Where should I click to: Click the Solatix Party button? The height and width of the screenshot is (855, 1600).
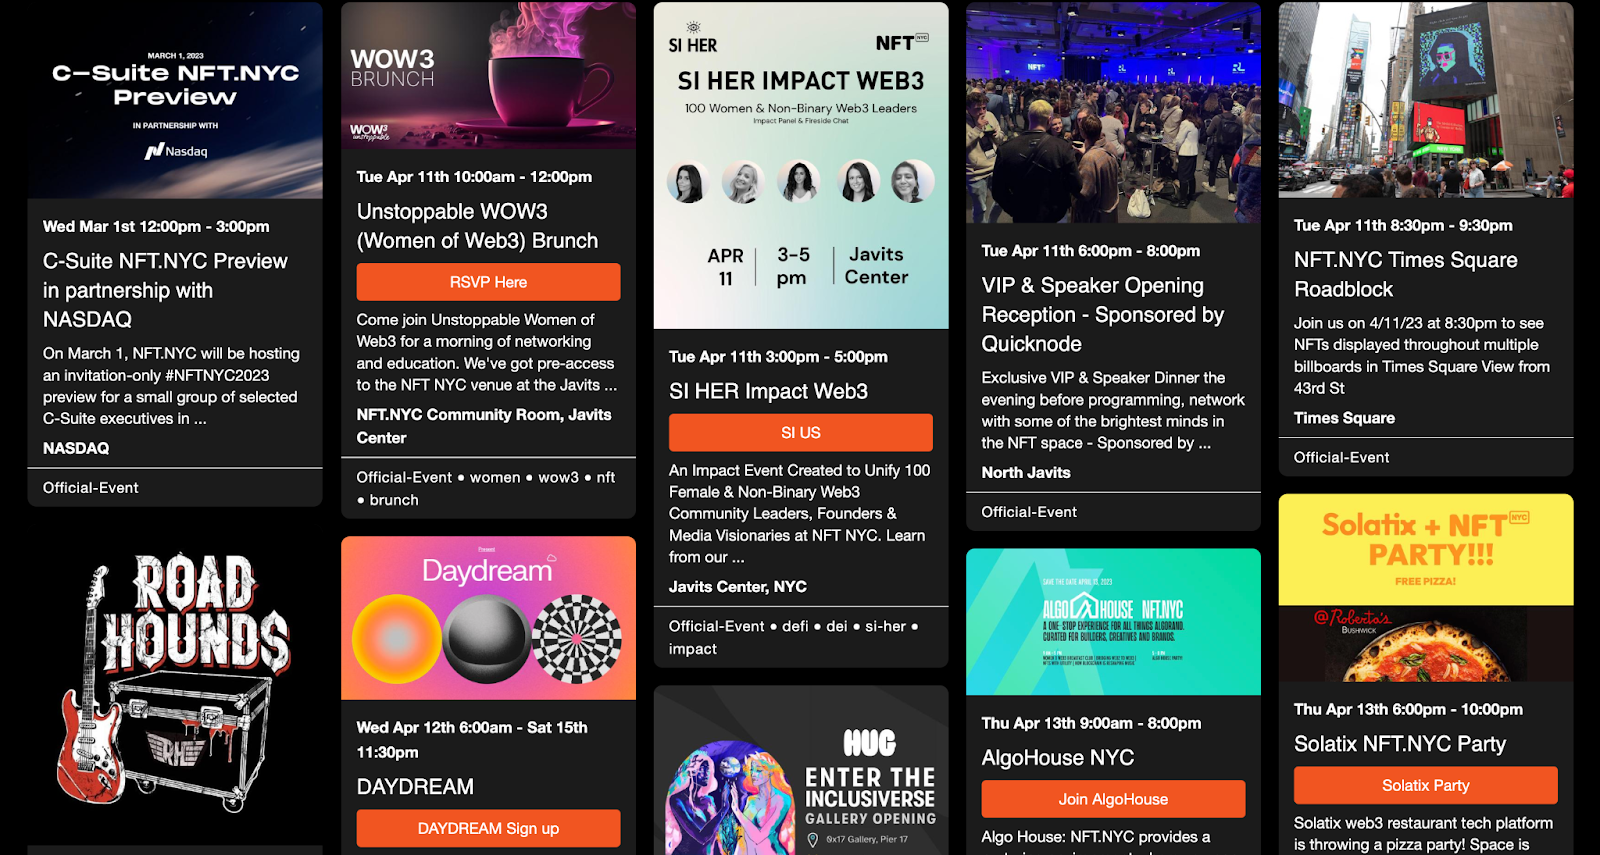1425,785
